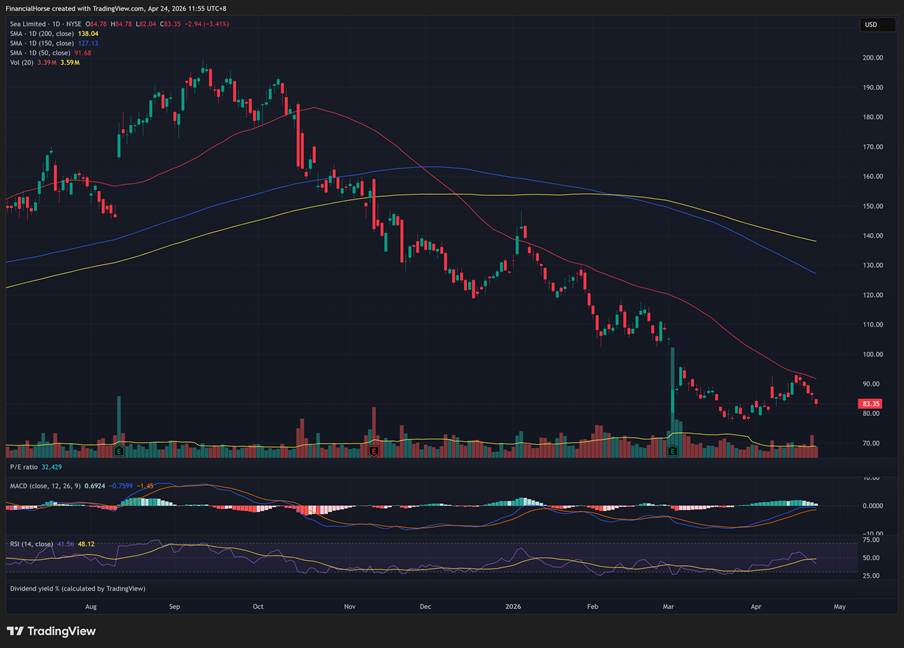The image size is (904, 648).
Task: Click the earnings E marker in November
Action: [373, 452]
